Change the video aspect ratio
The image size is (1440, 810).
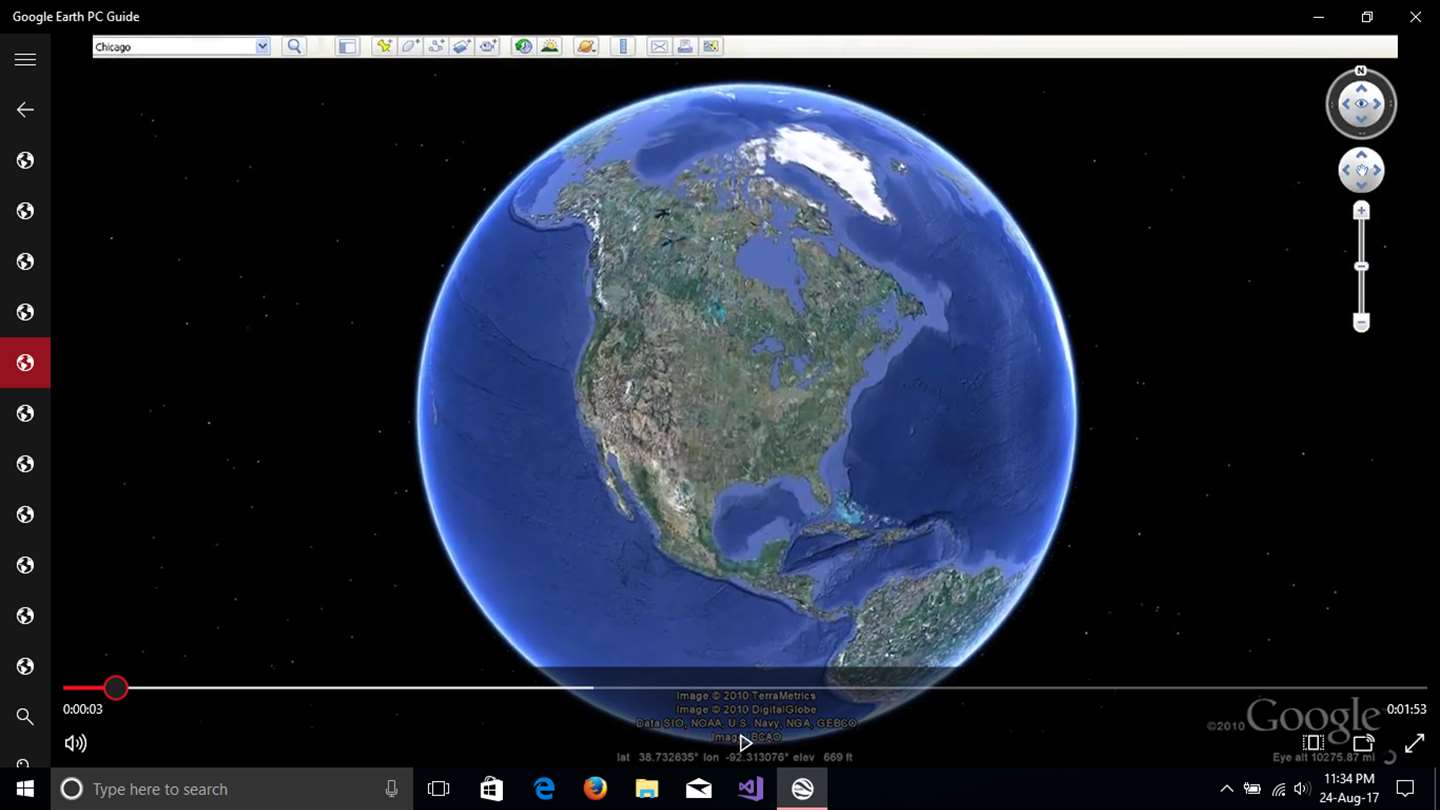[x=1314, y=743]
